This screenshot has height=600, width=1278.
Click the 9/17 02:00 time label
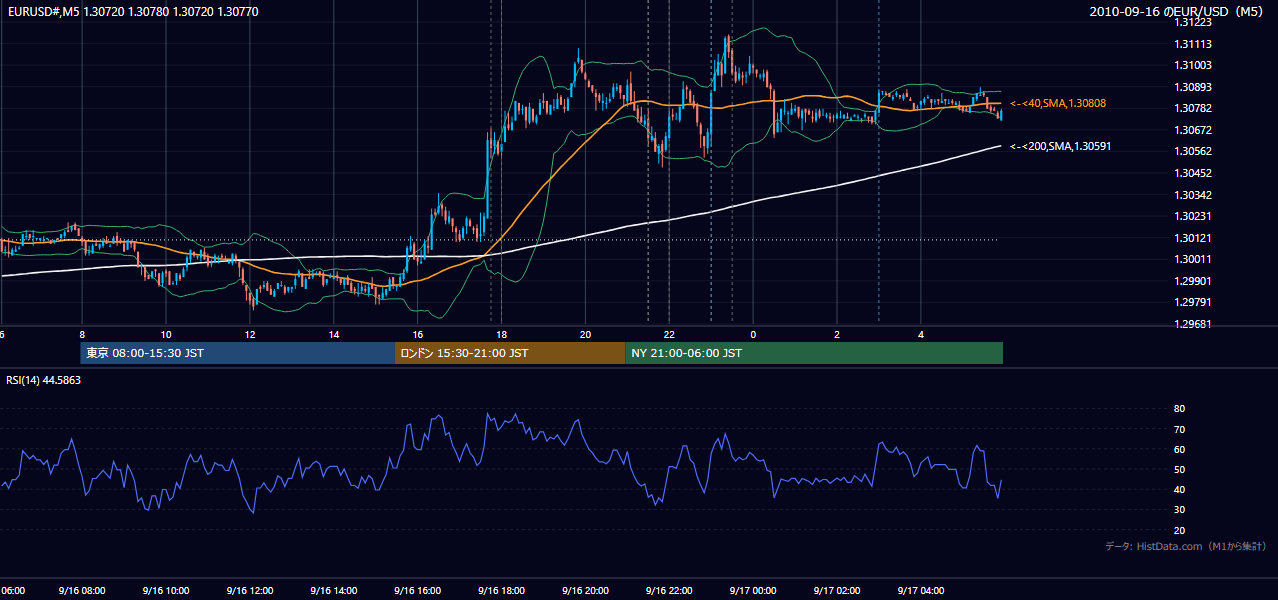837,591
